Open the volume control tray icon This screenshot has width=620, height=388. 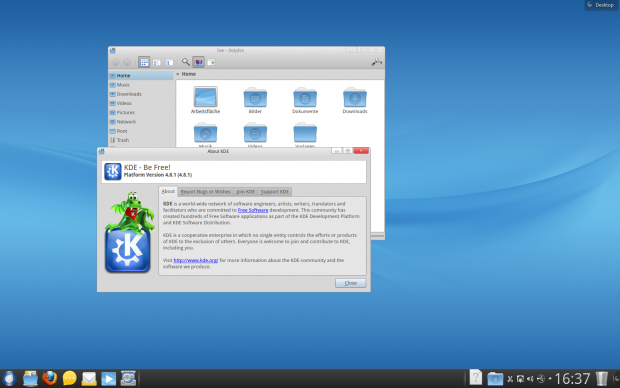click(530, 379)
